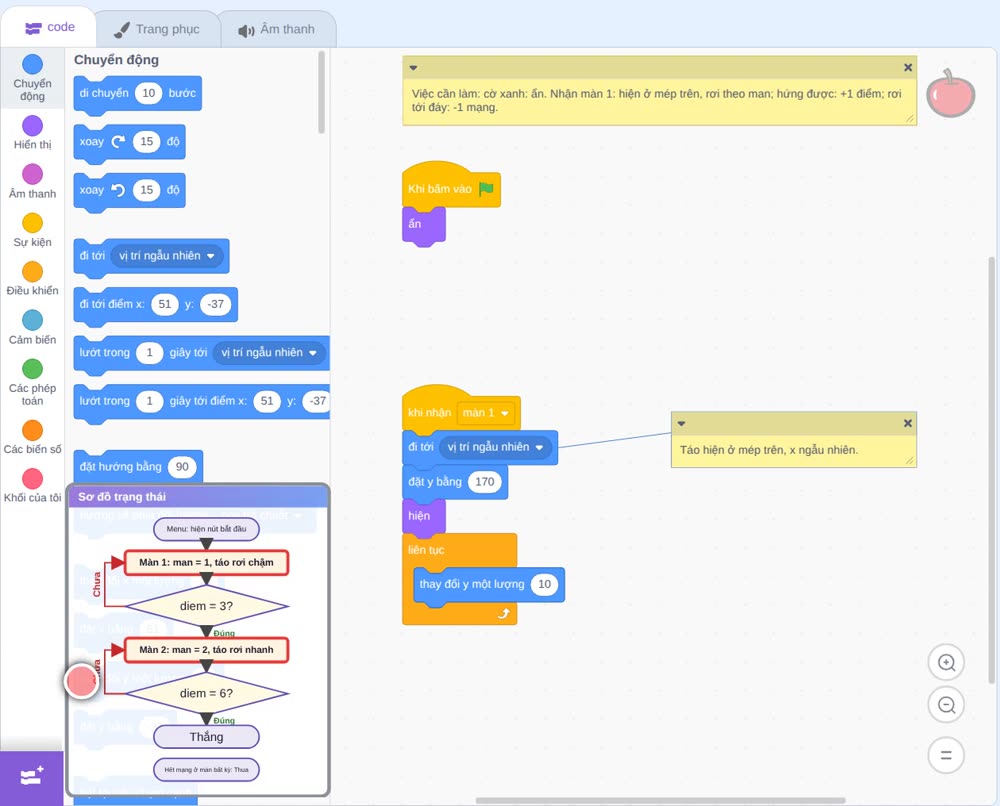The height and width of the screenshot is (806, 1000).
Task: Zoom in the workspace
Action: coord(946,663)
